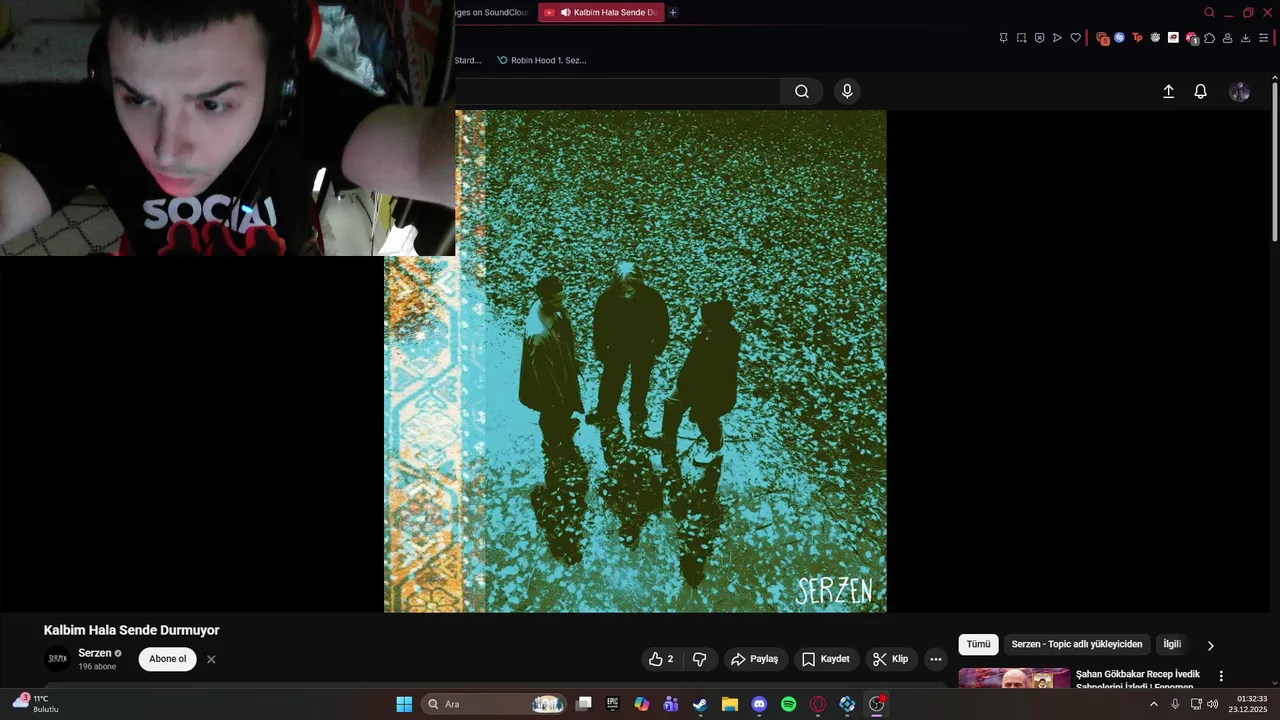Image resolution: width=1280 pixels, height=720 pixels.
Task: Click the taskbar Ara search box
Action: 493,704
